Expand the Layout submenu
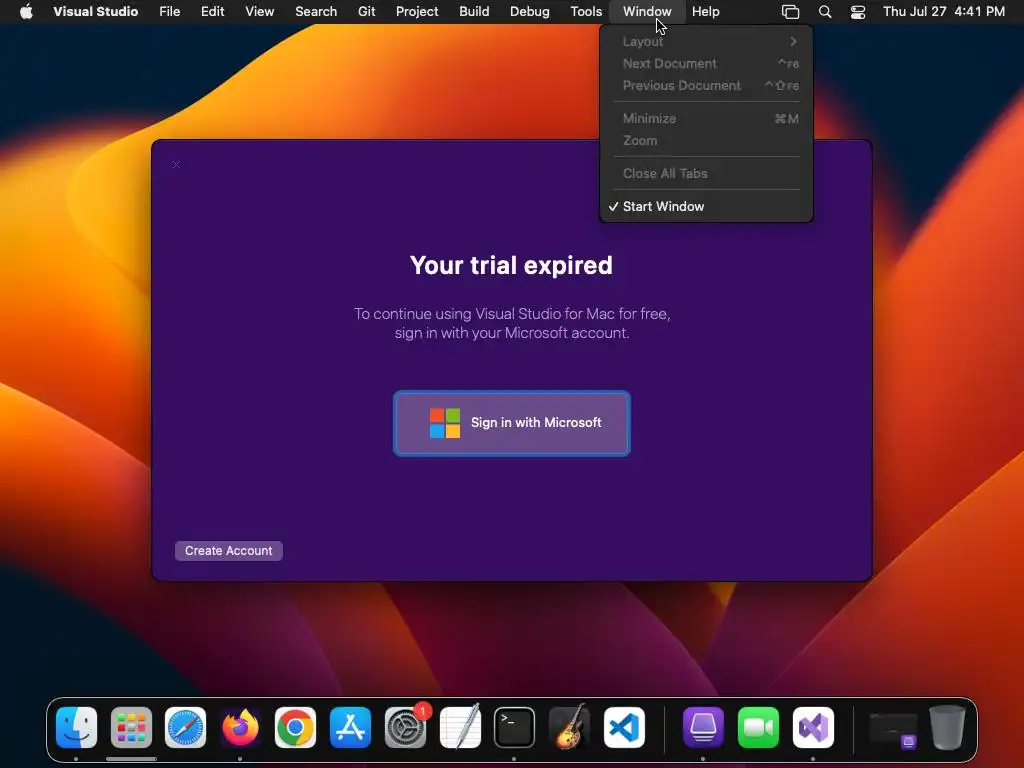Screen dimensions: 1024x768 pyautogui.click(x=706, y=41)
